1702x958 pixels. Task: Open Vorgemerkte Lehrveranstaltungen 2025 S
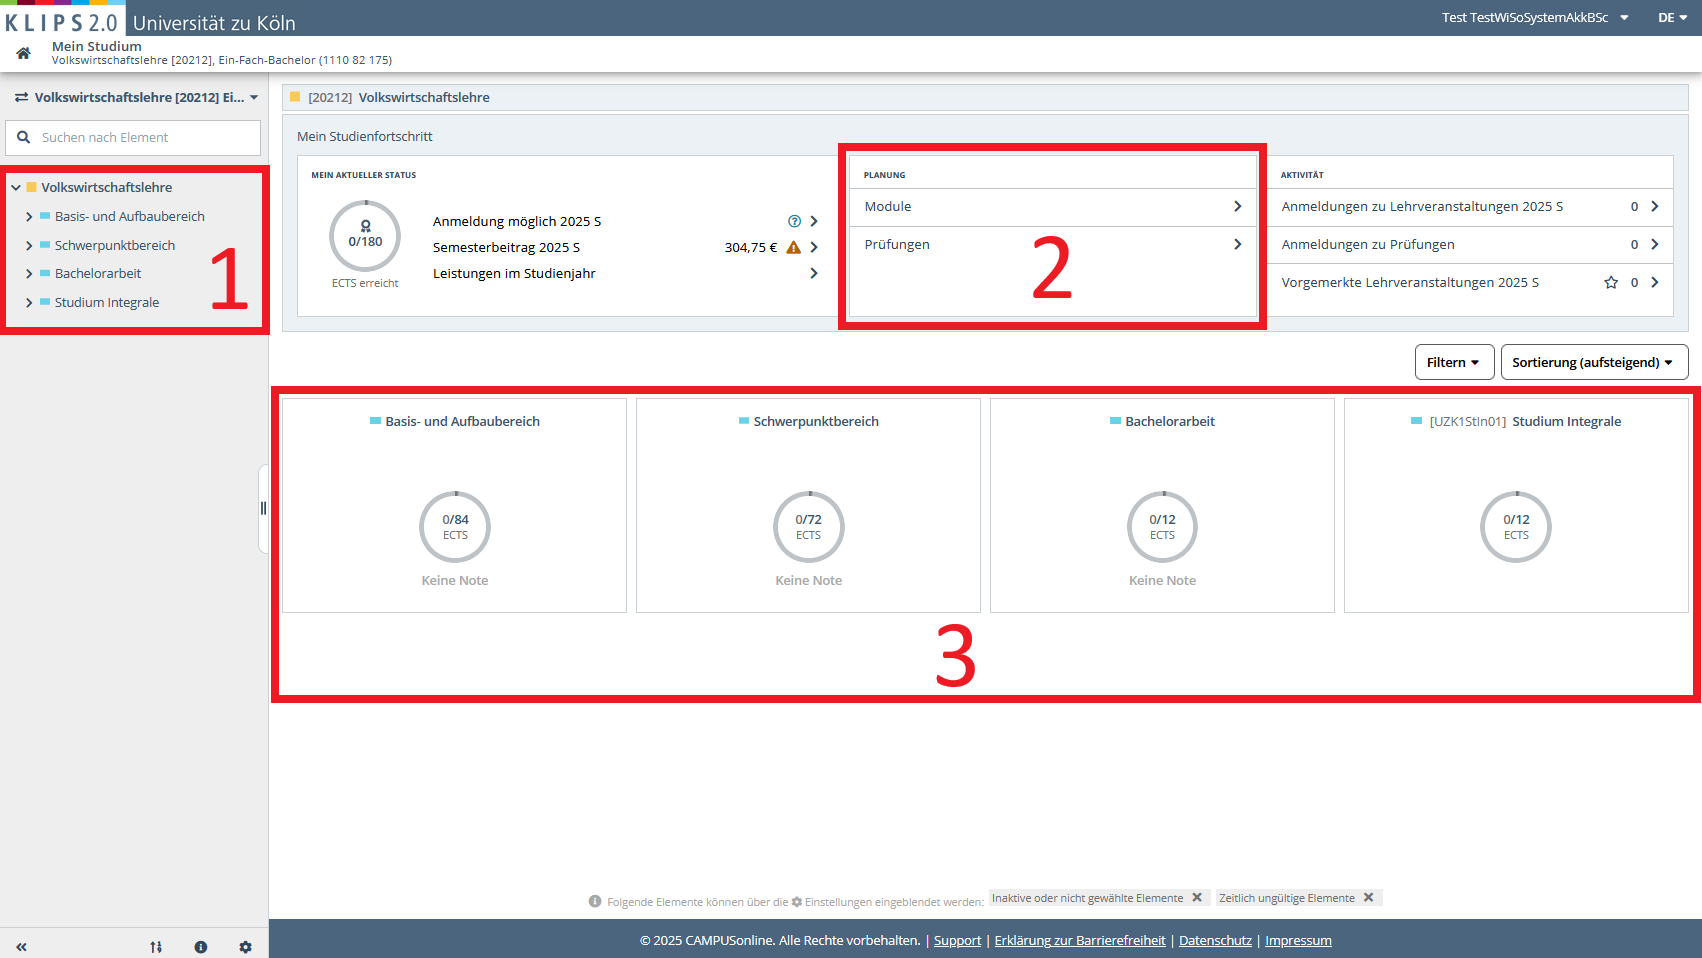tap(1470, 282)
